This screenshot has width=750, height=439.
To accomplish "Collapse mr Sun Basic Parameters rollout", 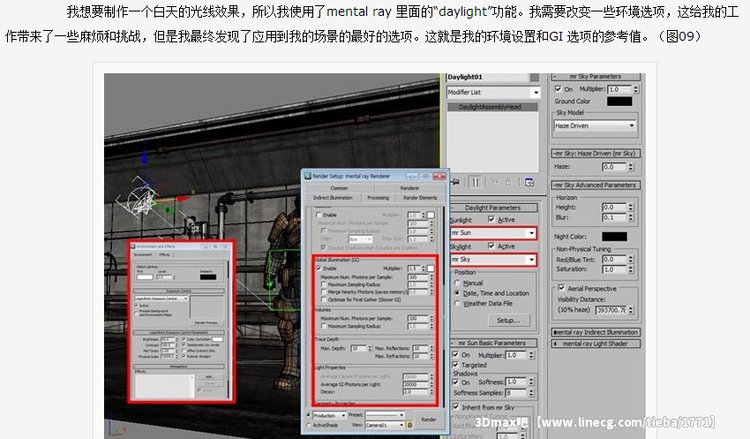I will pyautogui.click(x=493, y=343).
